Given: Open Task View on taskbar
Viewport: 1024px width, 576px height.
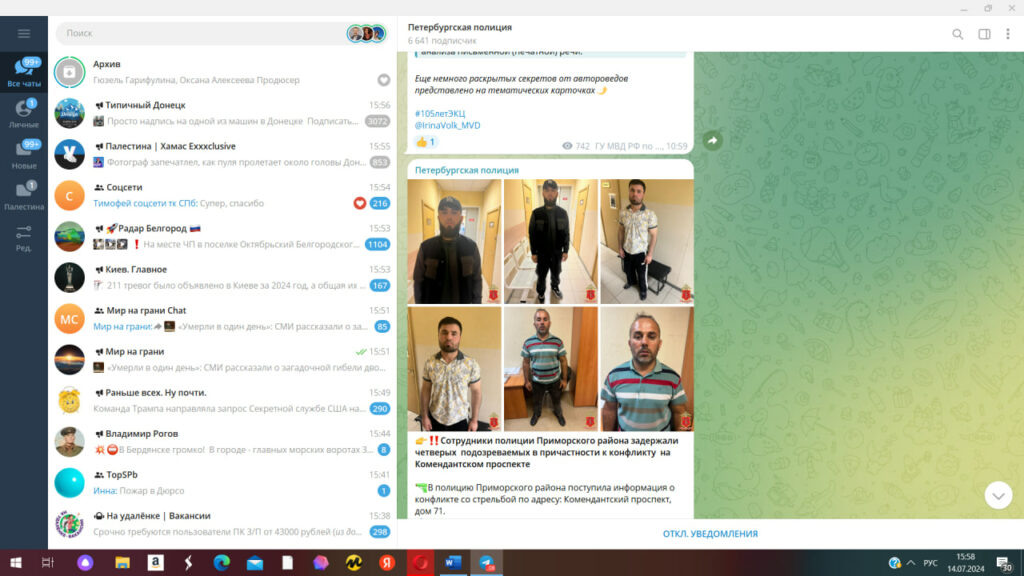Looking at the screenshot, I should [48, 563].
